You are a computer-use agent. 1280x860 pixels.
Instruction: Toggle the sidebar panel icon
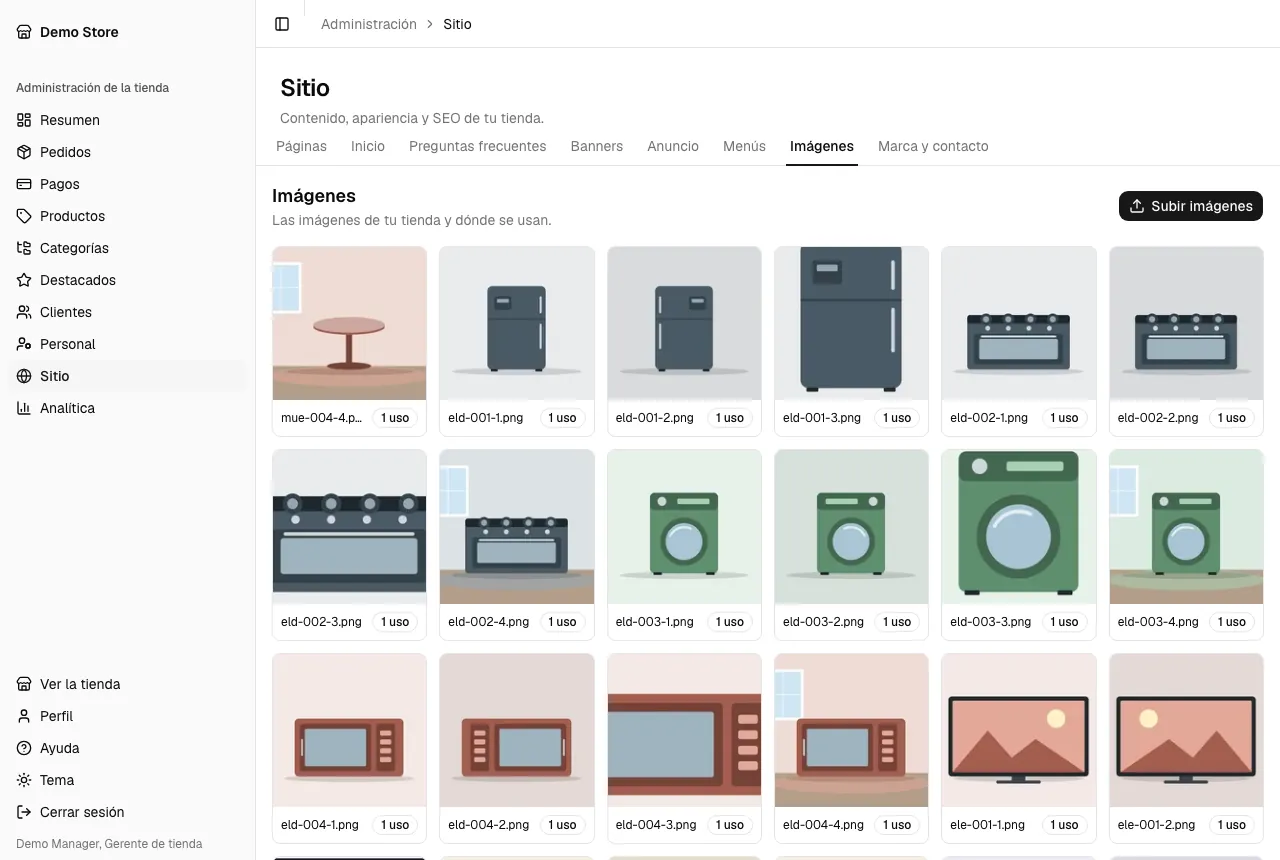tap(282, 24)
